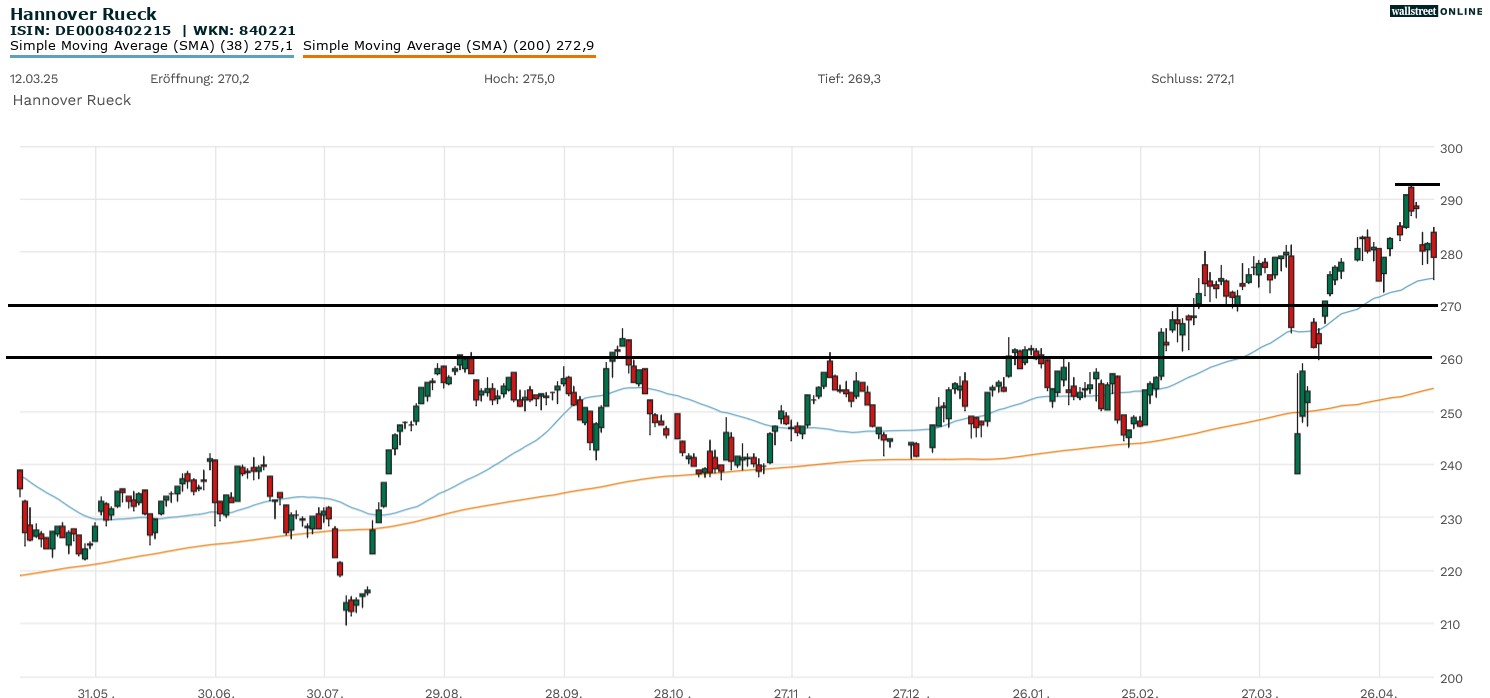Click the Hoch: 275,0 value
This screenshot has height=698, width=1490.
click(x=518, y=78)
